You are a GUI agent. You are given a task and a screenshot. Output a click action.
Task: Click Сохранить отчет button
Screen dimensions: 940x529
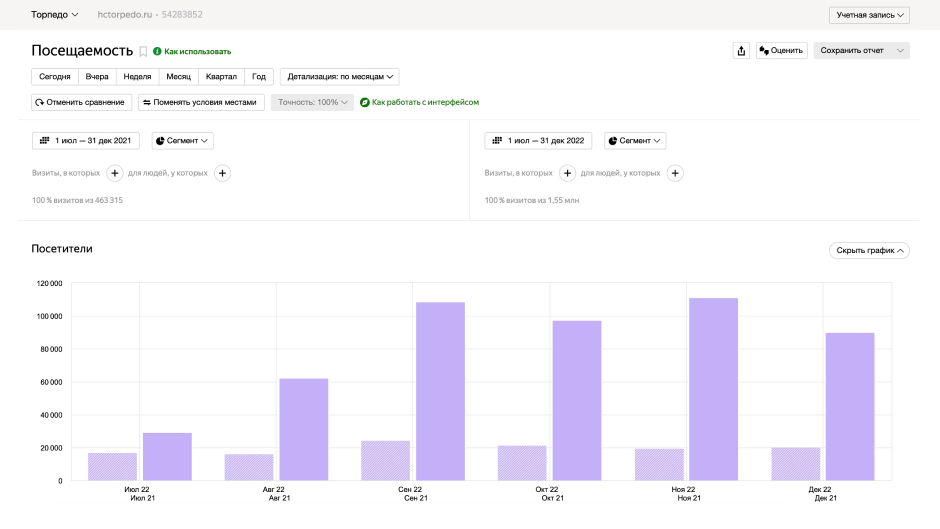pyautogui.click(x=852, y=51)
